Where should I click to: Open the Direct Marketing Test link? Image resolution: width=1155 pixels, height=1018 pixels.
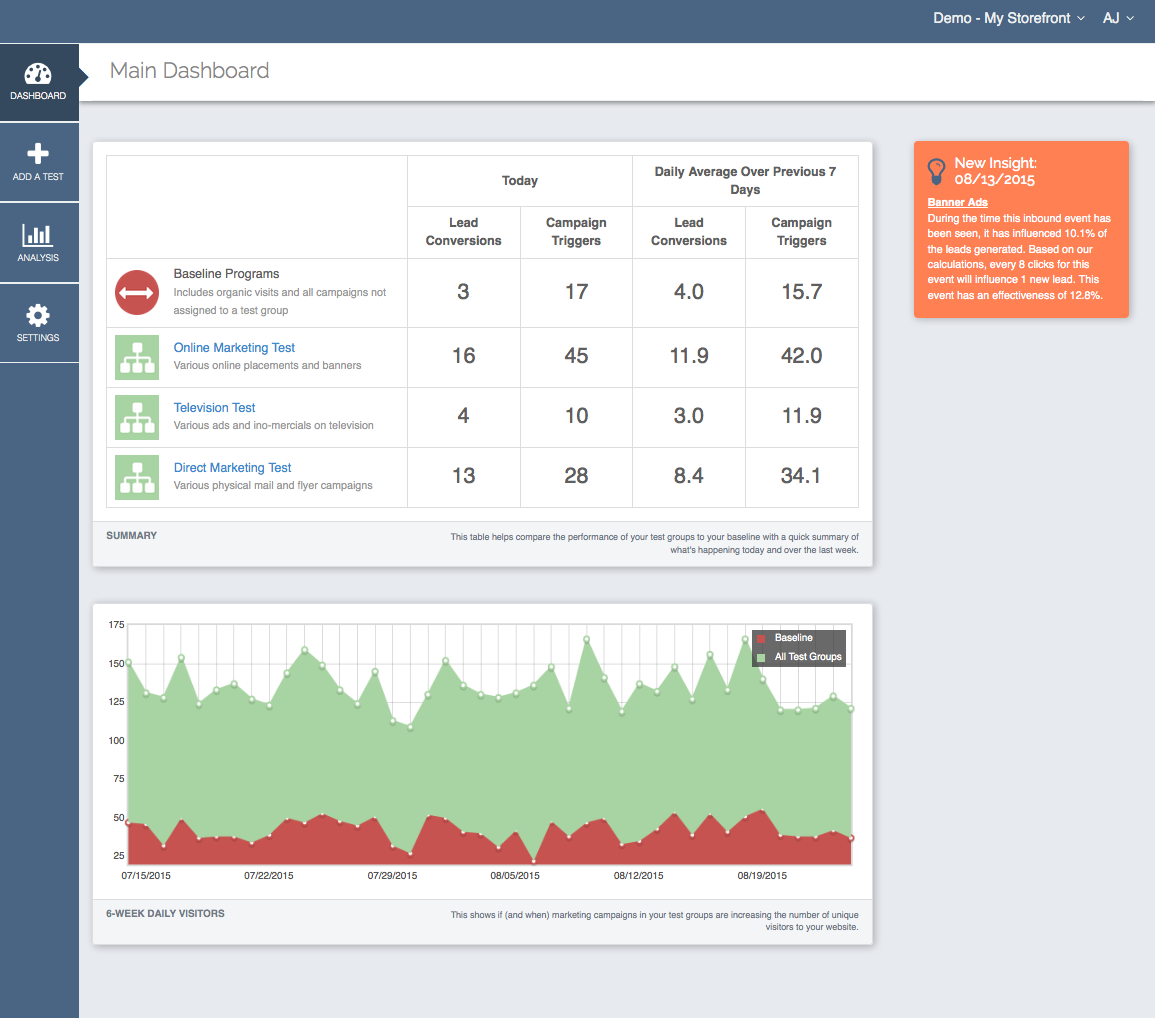point(233,468)
